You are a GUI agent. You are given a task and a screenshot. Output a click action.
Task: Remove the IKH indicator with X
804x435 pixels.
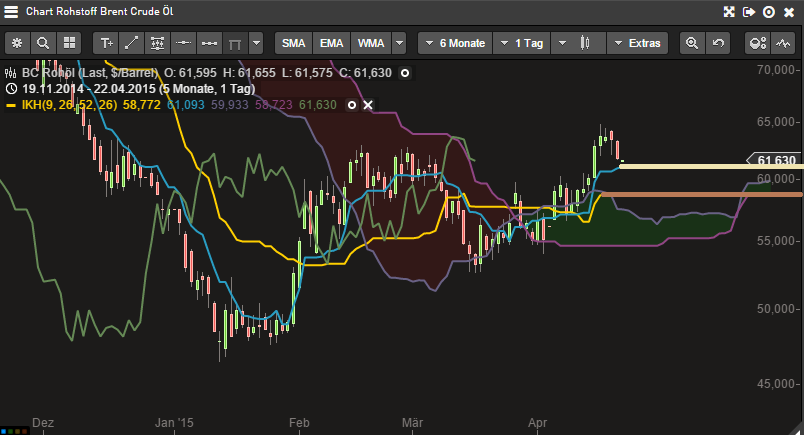click(367, 105)
